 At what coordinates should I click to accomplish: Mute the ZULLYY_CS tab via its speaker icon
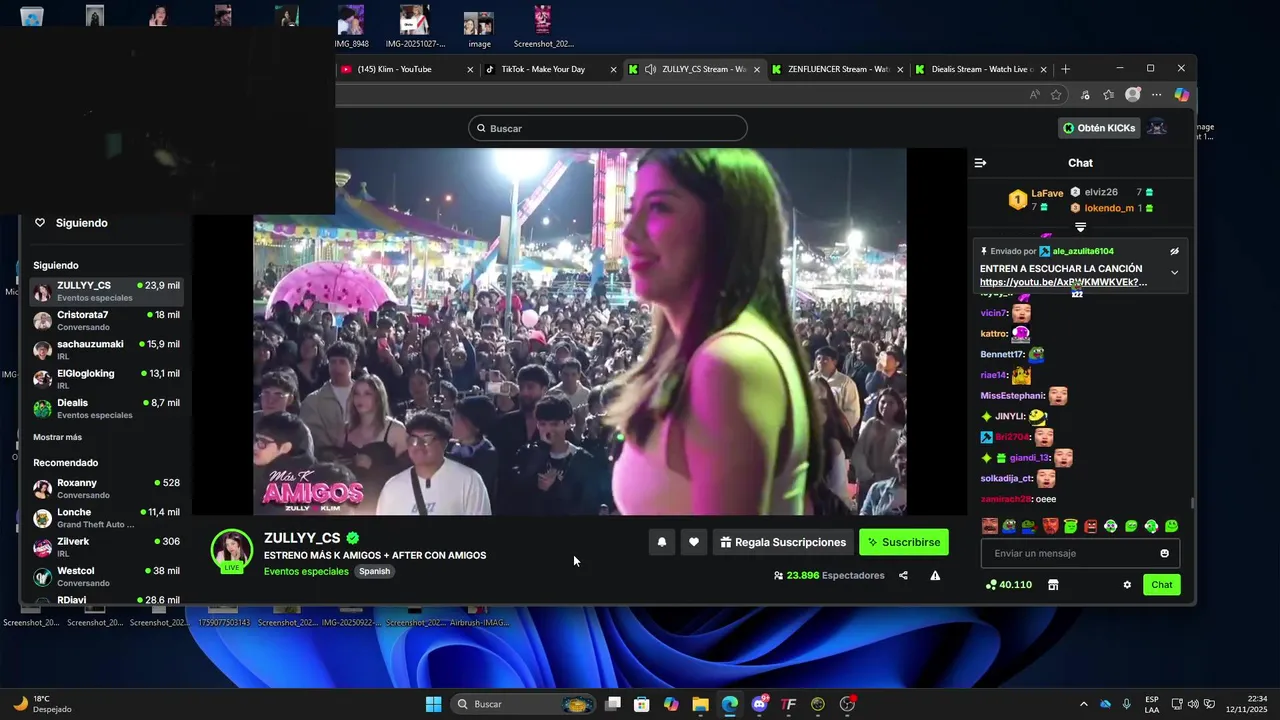(x=650, y=69)
